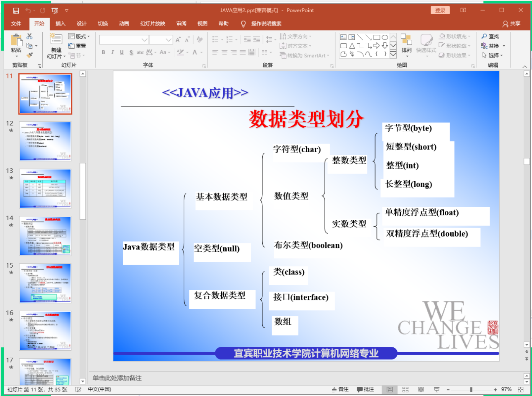Adjust the zoom slider in status bar

point(471,390)
